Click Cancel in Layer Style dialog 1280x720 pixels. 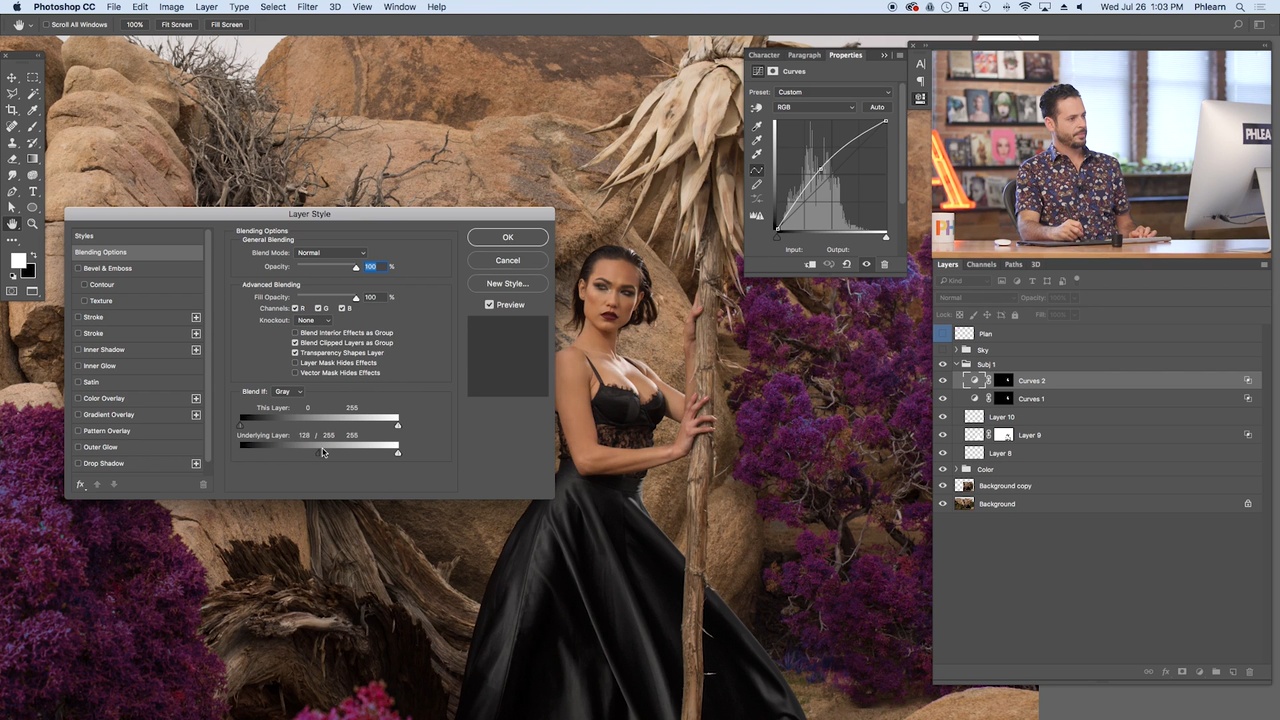pos(508,260)
